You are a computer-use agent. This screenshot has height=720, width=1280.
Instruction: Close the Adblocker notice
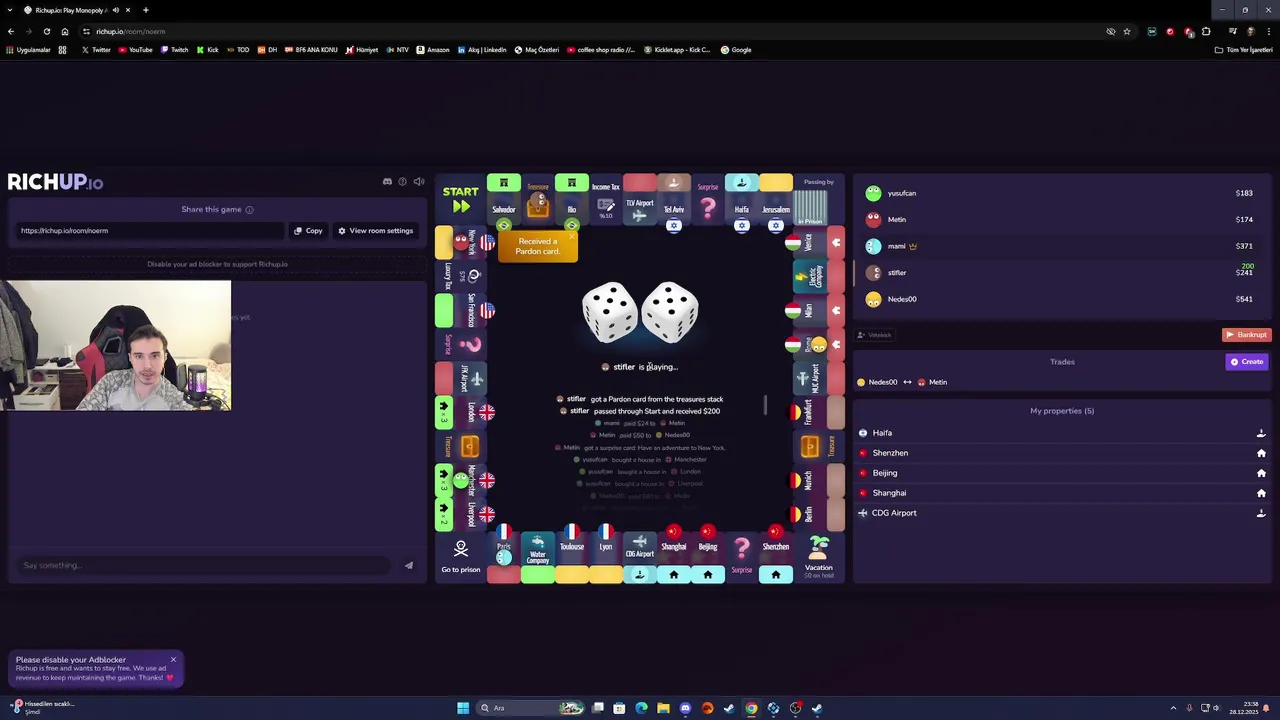click(173, 660)
